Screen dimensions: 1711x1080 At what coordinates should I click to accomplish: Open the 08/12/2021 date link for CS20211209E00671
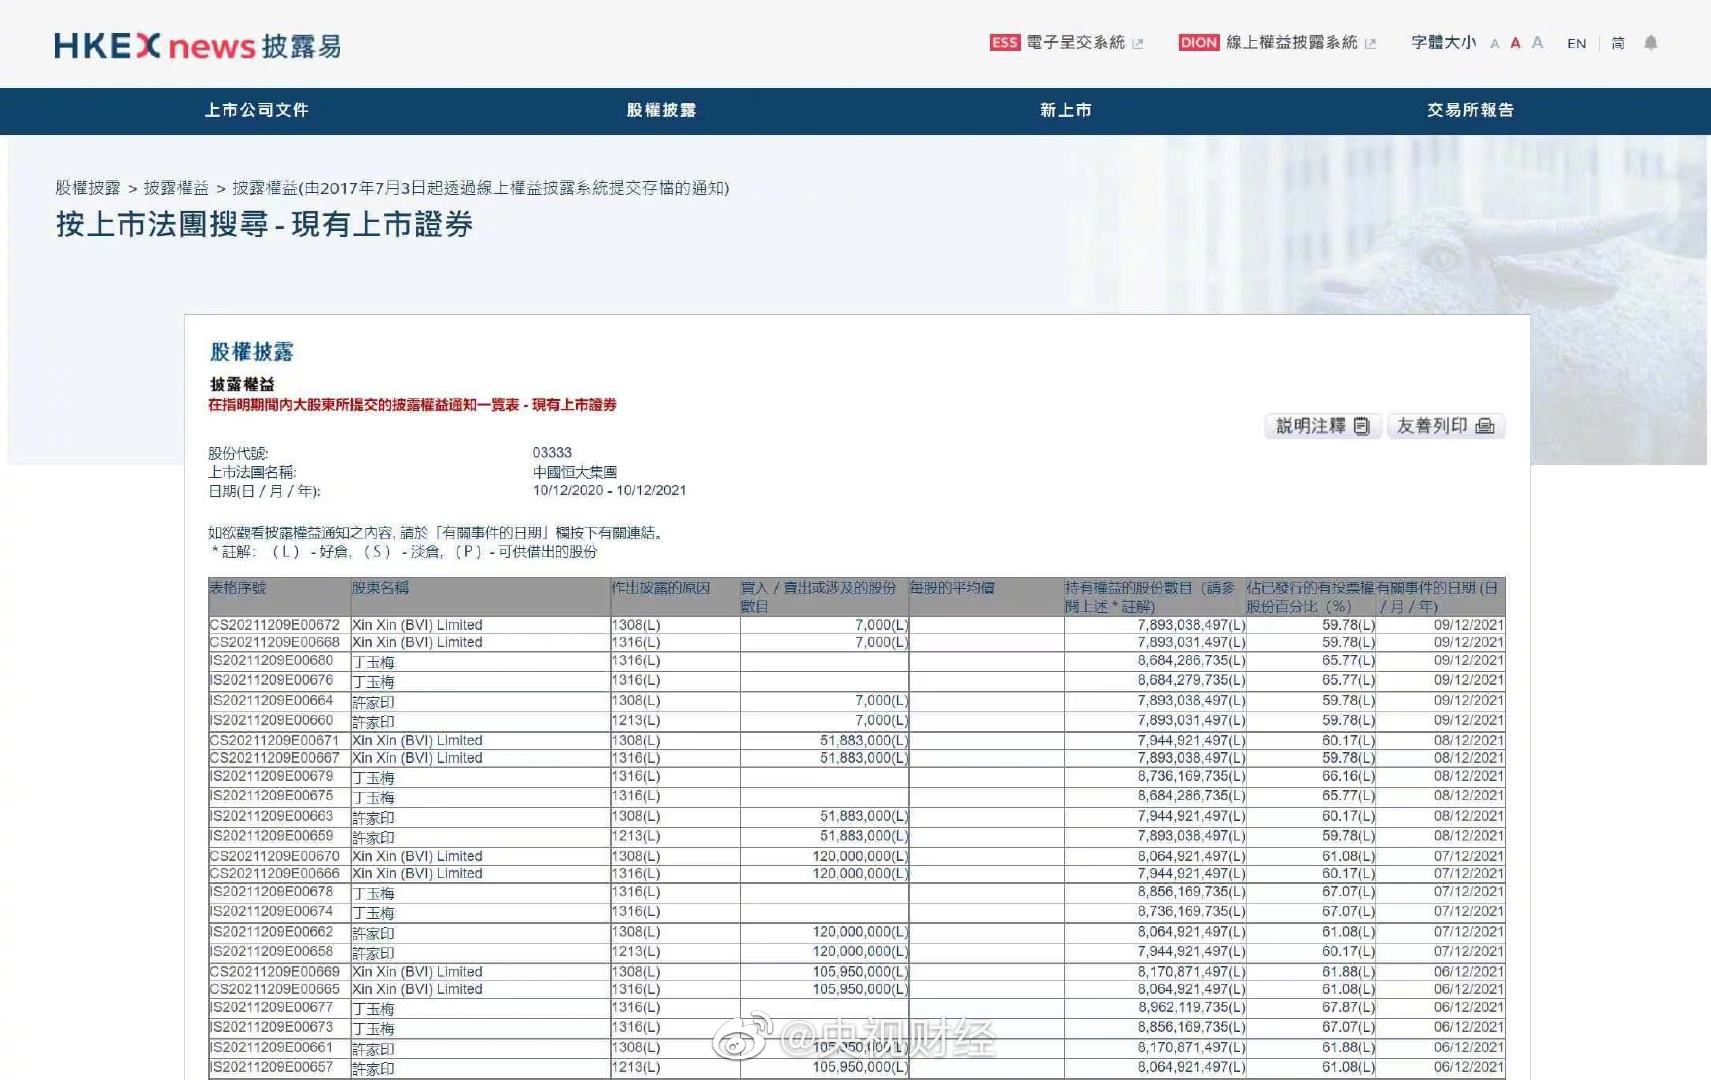pyautogui.click(x=1468, y=740)
